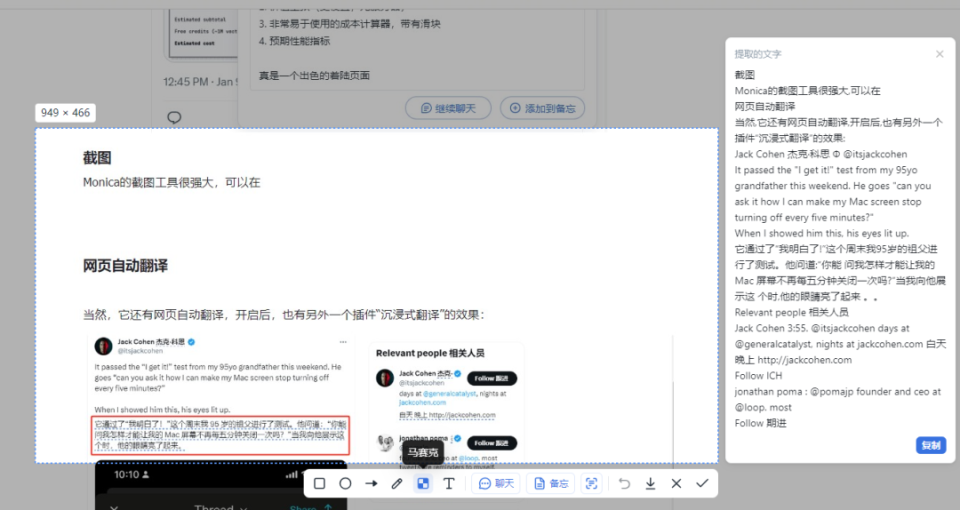
Task: Confirm the screenshot with the checkmark
Action: 702,484
